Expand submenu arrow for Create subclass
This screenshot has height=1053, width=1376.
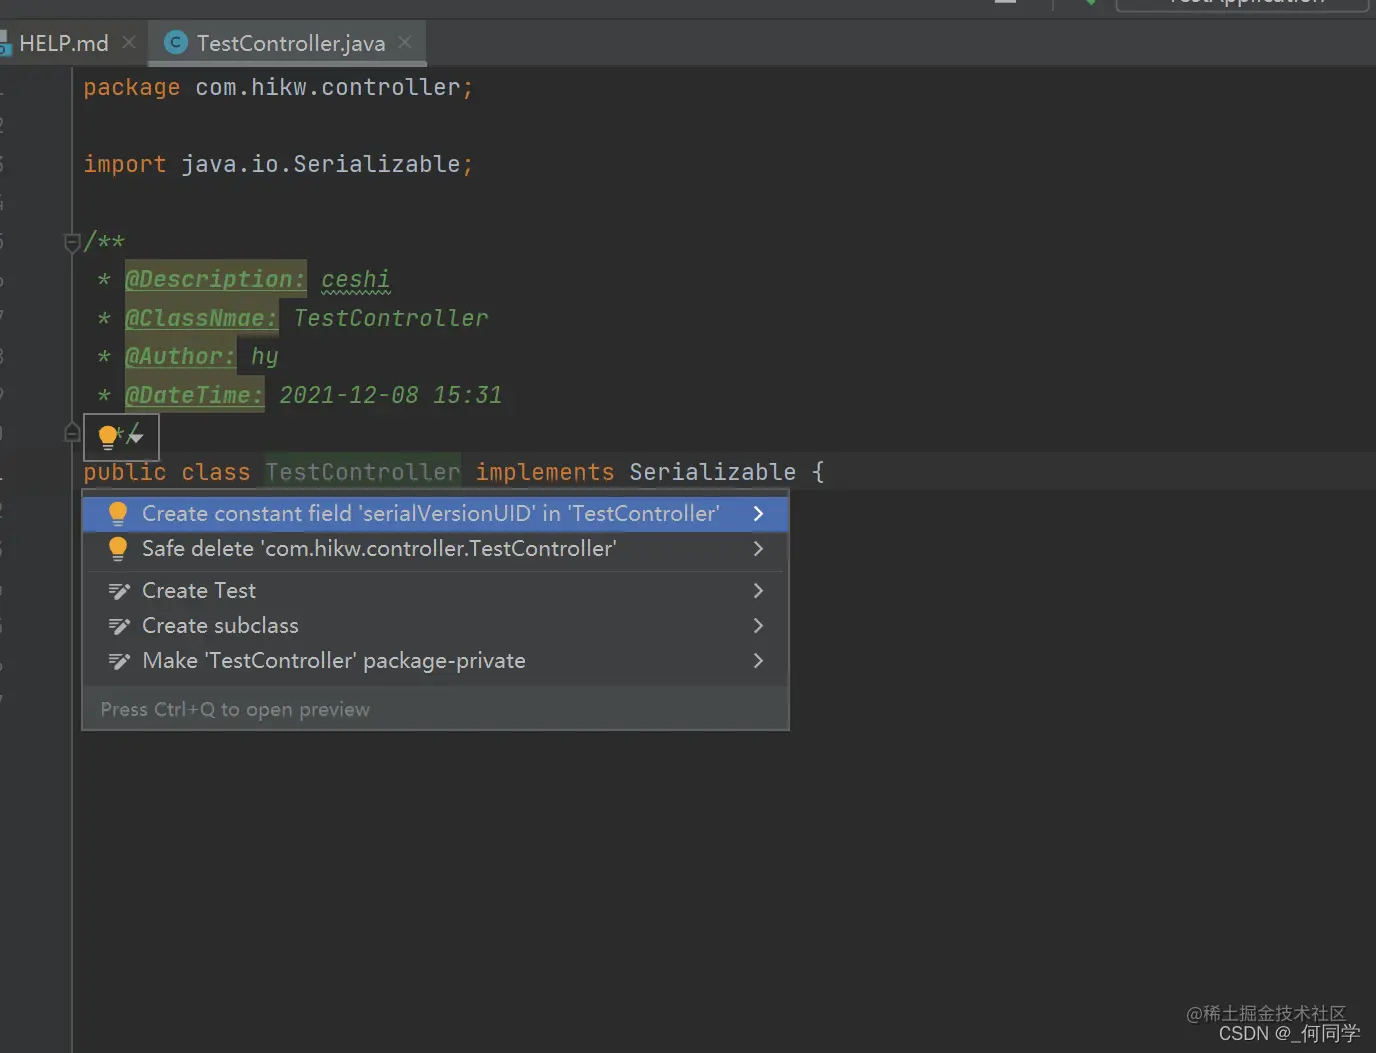click(x=758, y=625)
